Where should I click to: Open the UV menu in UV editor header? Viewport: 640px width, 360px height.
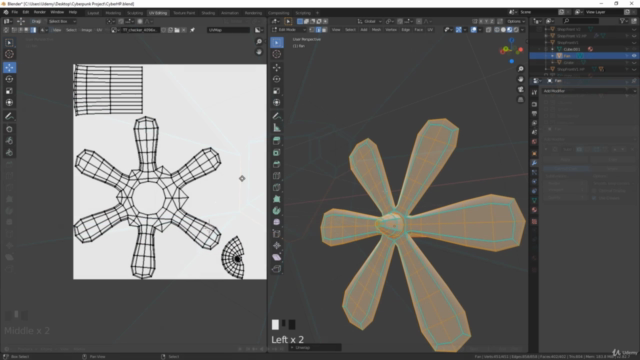coord(99,30)
